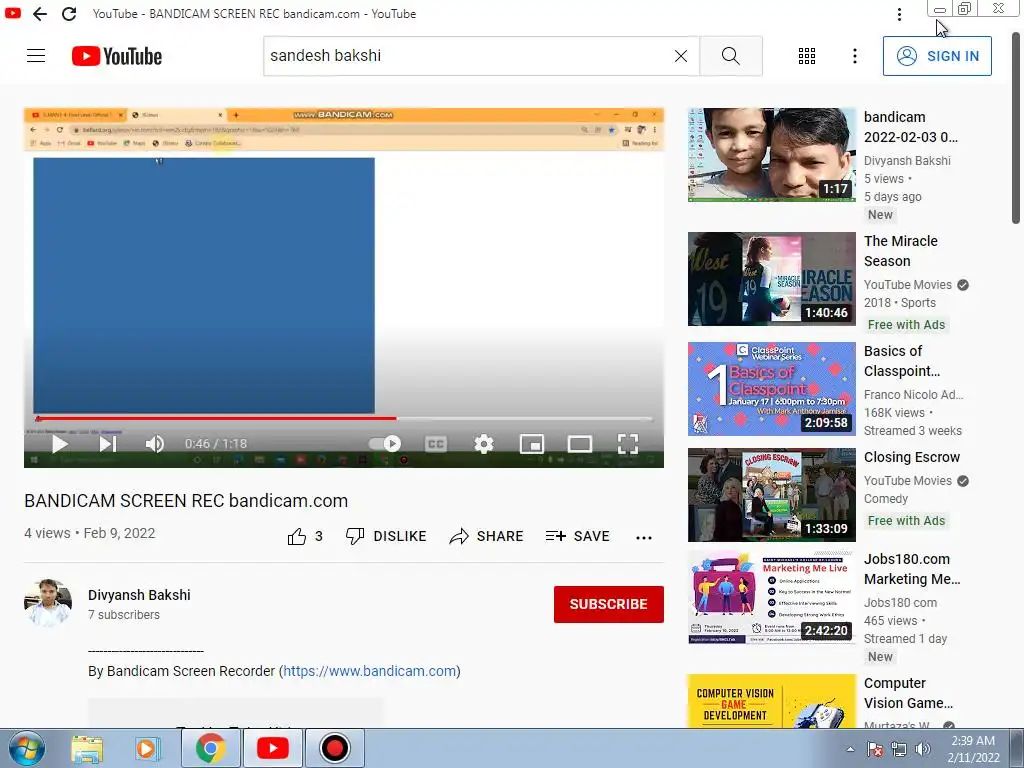Open Action Center flag tray icon
Viewport: 1024px width, 768px height.
(875, 749)
